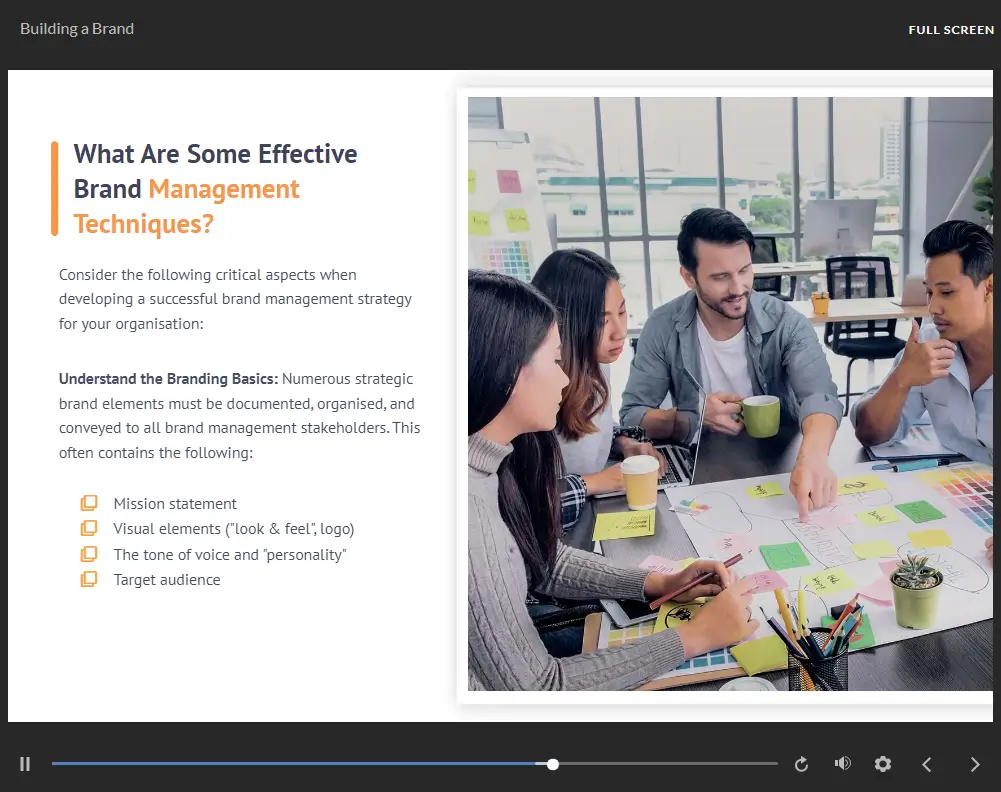Click the unplayed part of the progress bar
Viewport: 1001px width, 792px height.
(670, 764)
